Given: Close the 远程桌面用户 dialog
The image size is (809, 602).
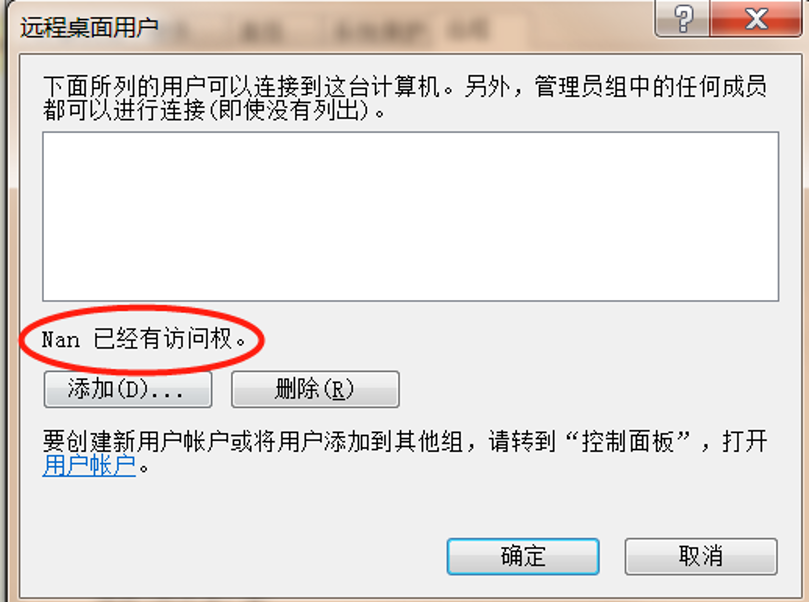Looking at the screenshot, I should 756,19.
